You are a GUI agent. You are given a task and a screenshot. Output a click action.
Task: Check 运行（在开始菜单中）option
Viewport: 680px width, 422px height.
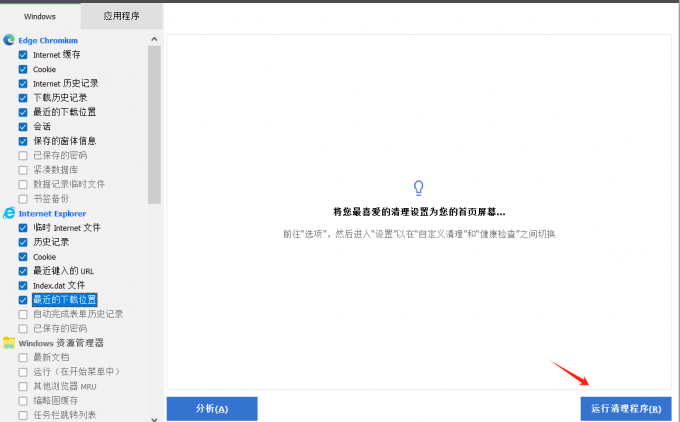pos(23,372)
